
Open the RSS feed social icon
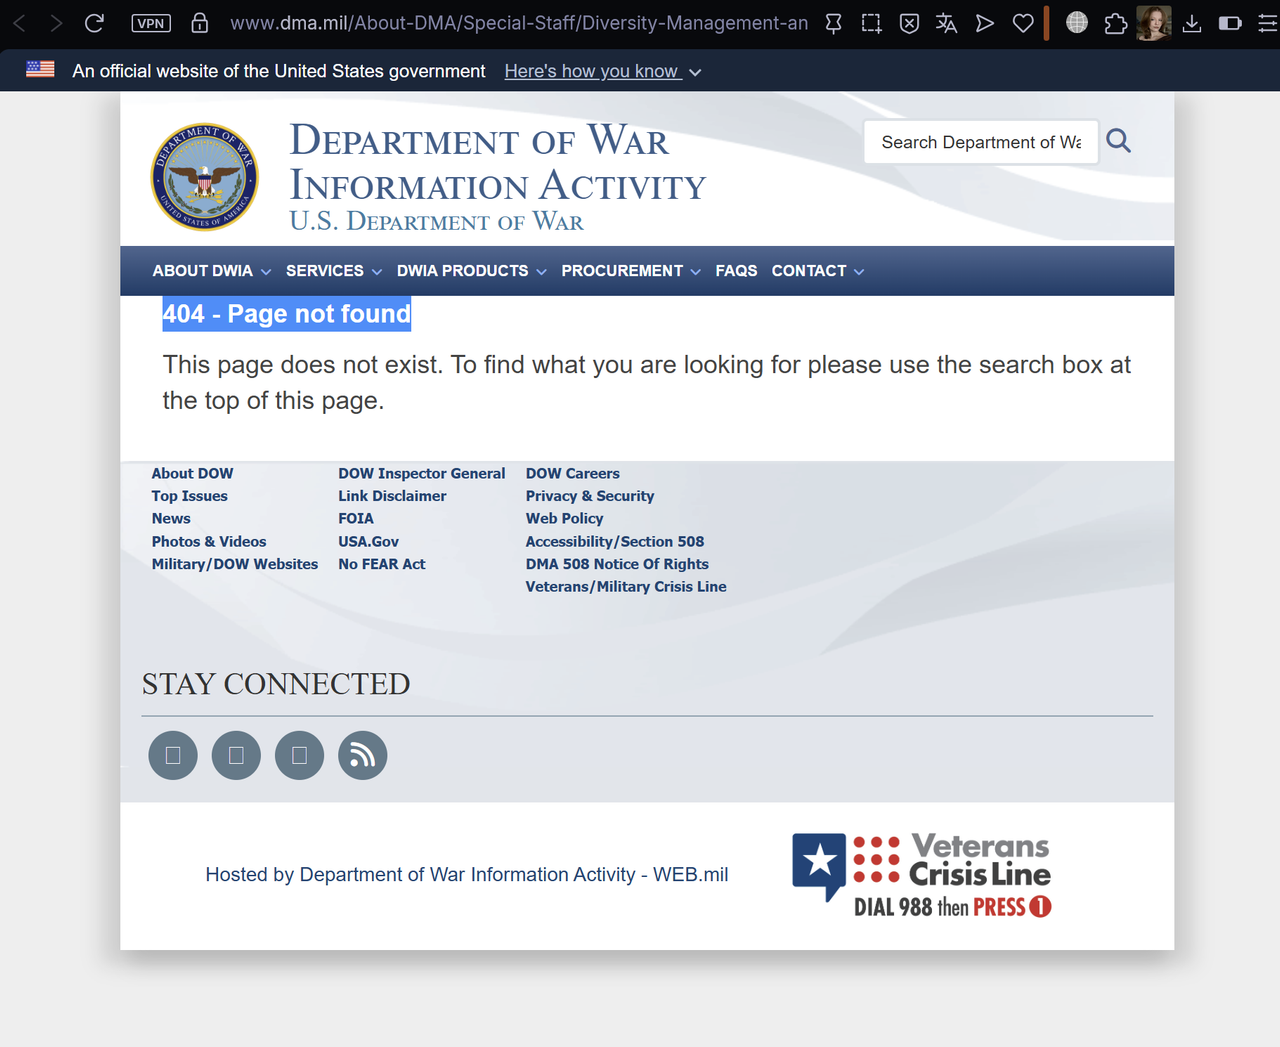tap(363, 755)
